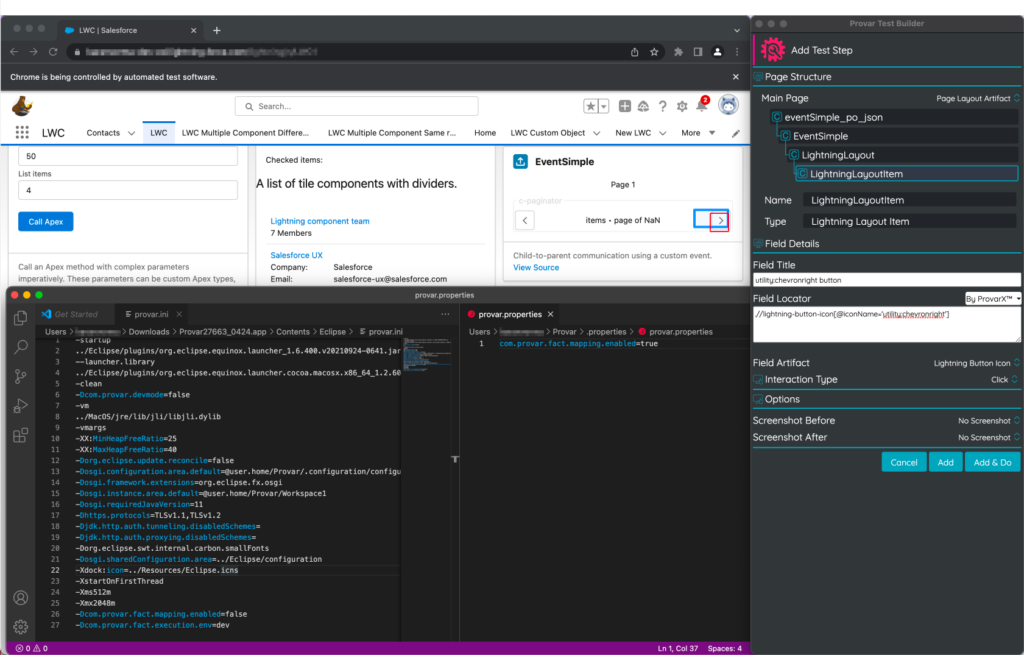Click the Salesforce notifications bell
The height and width of the screenshot is (655, 1024).
(701, 106)
